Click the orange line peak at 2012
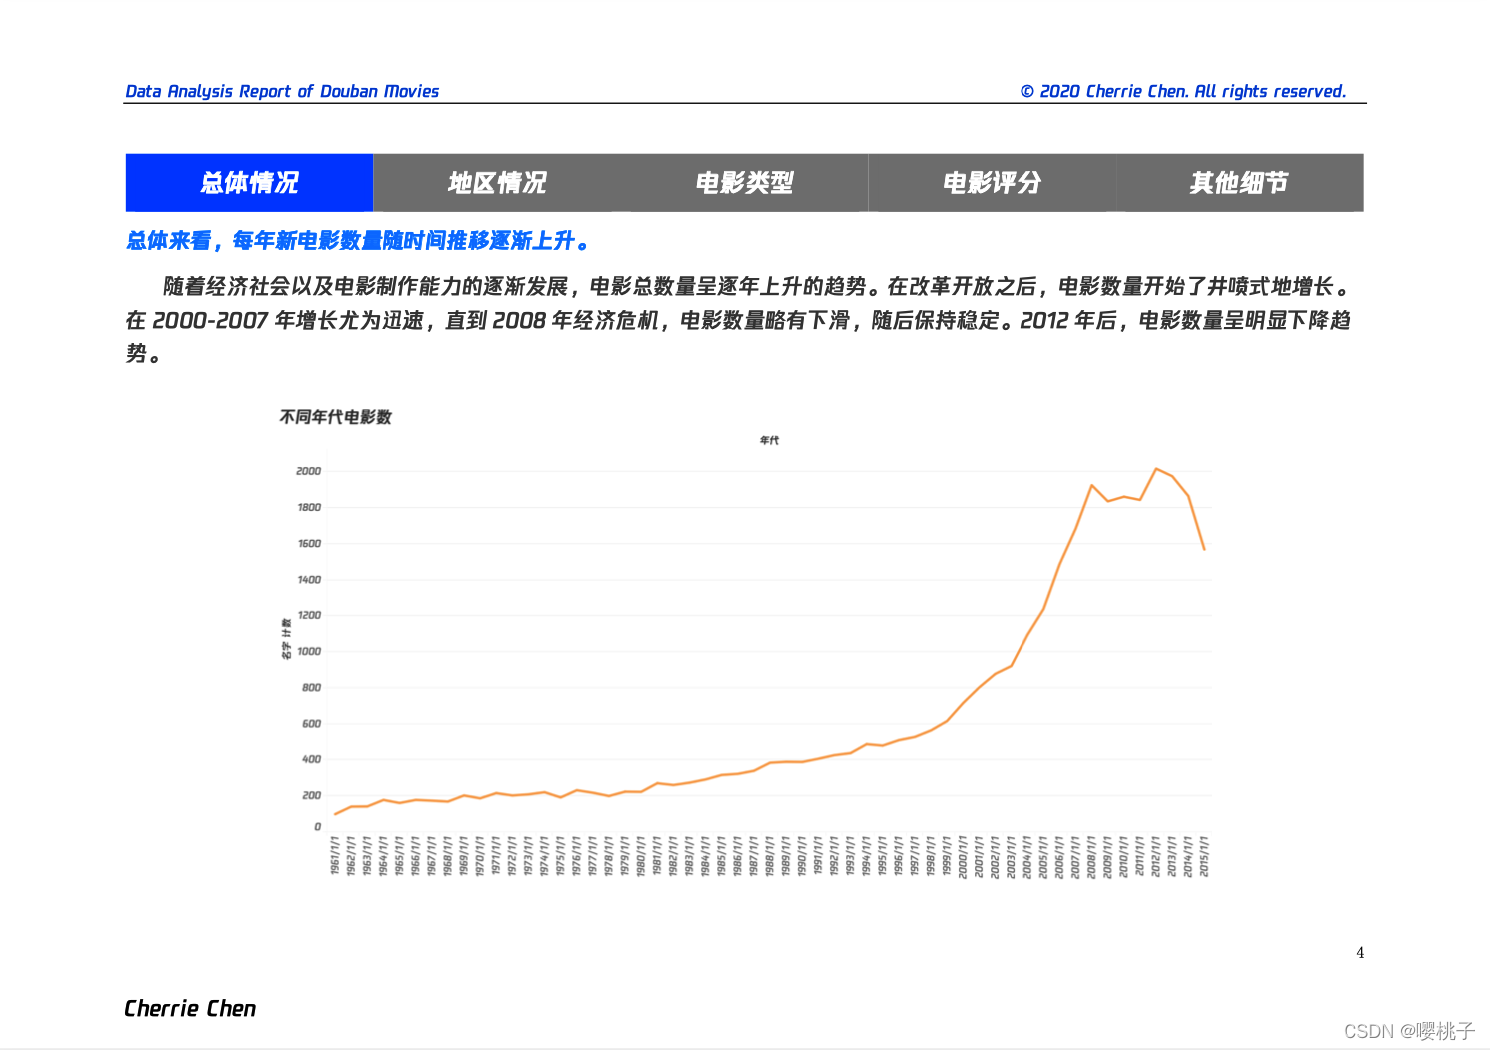 [x=1156, y=468]
